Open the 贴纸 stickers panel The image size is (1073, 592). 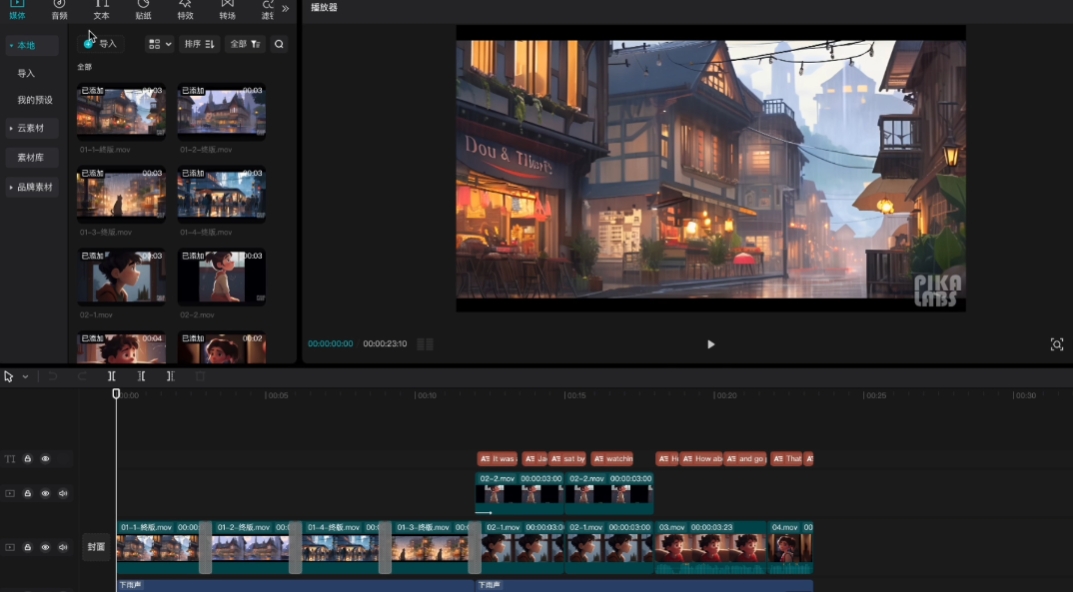tap(143, 10)
